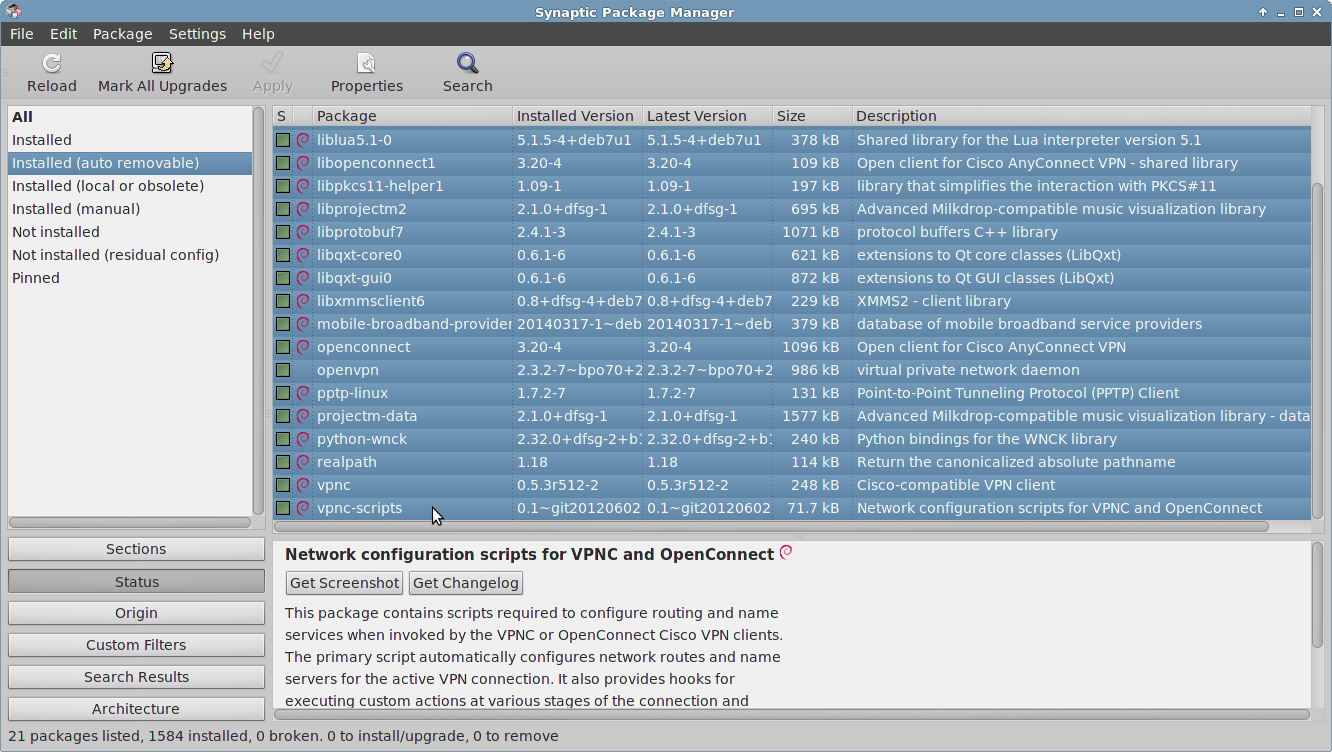
Task: Click the Reload toolbar icon
Action: [51, 64]
